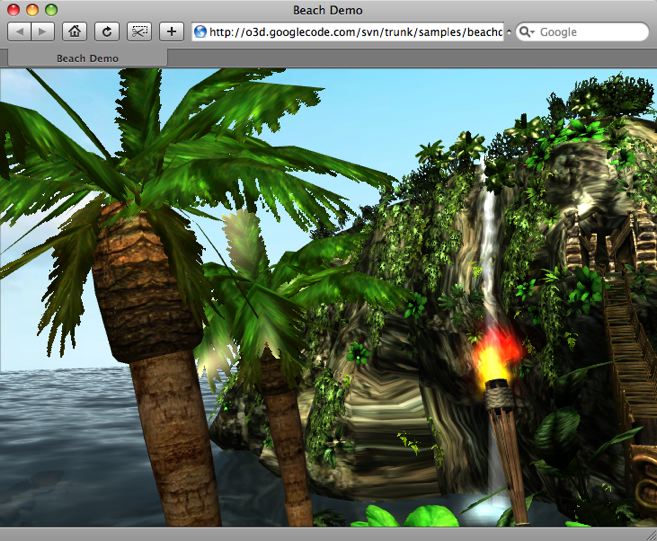
Task: Open the Home page button
Action: pos(73,32)
